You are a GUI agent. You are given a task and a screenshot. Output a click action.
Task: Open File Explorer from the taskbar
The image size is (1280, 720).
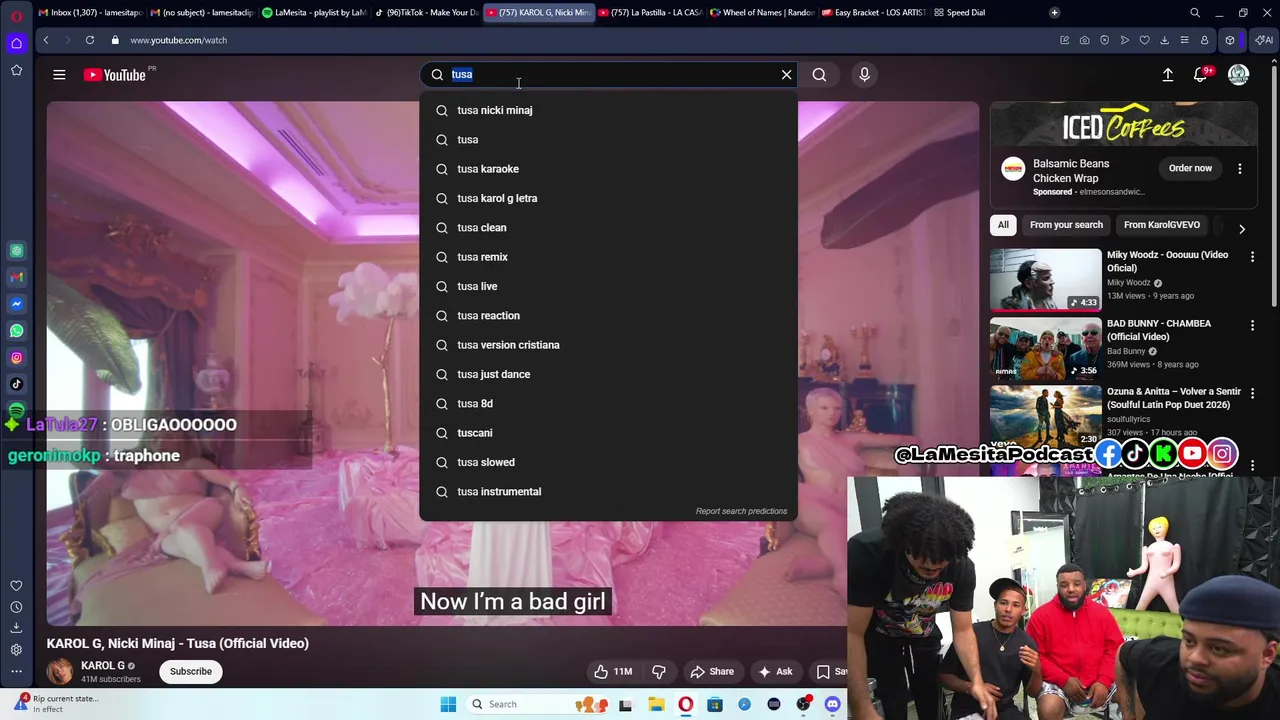point(656,704)
